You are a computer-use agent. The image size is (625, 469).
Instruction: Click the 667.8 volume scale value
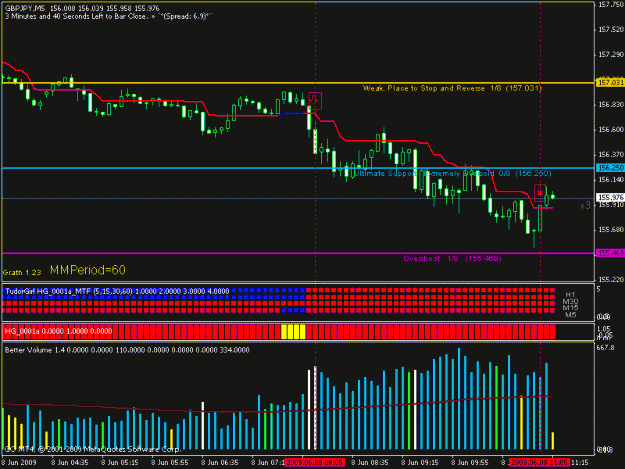coord(606,348)
